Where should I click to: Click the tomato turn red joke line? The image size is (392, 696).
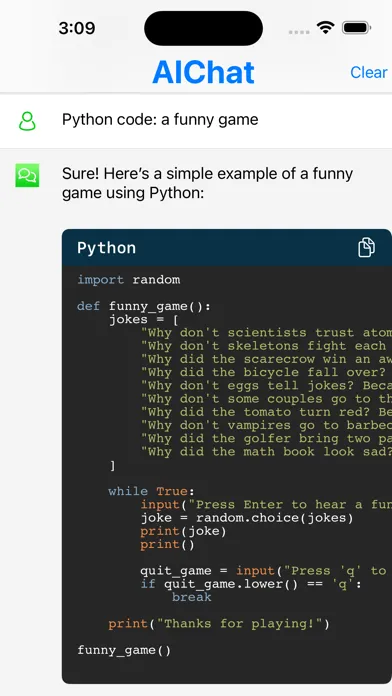(266, 412)
